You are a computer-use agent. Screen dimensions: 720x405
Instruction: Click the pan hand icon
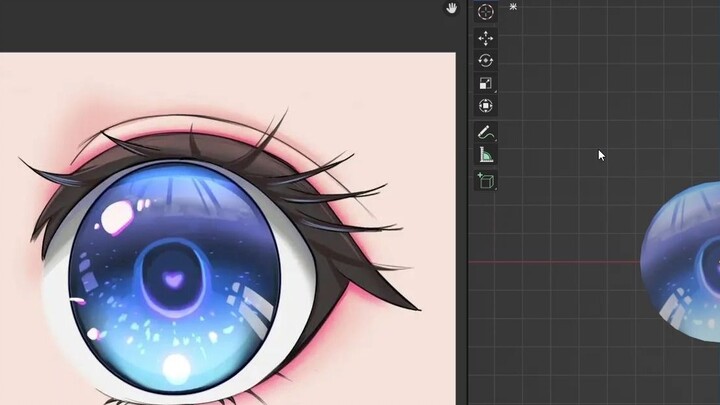(x=452, y=8)
